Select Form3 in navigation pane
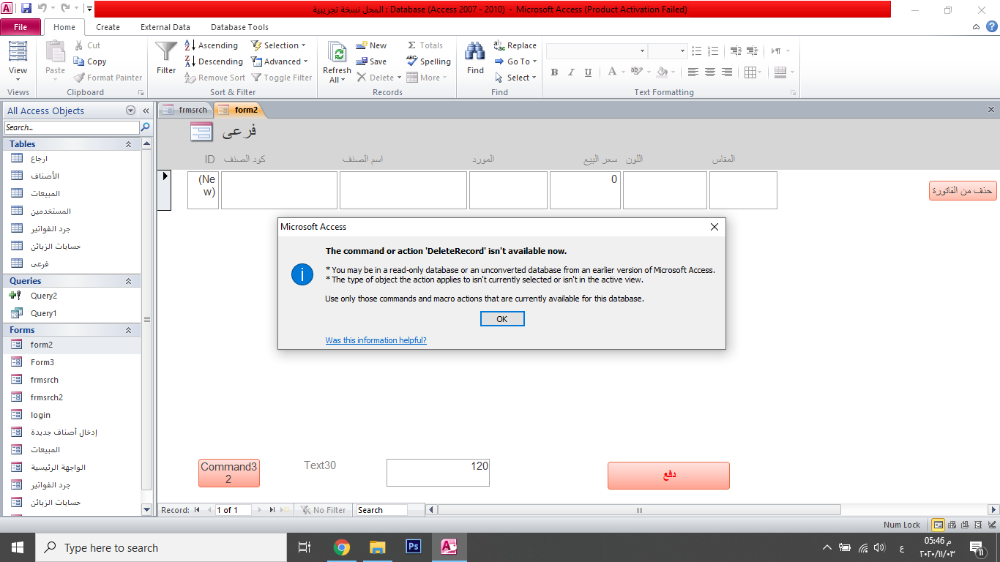The height and width of the screenshot is (562, 1000). tap(42, 362)
